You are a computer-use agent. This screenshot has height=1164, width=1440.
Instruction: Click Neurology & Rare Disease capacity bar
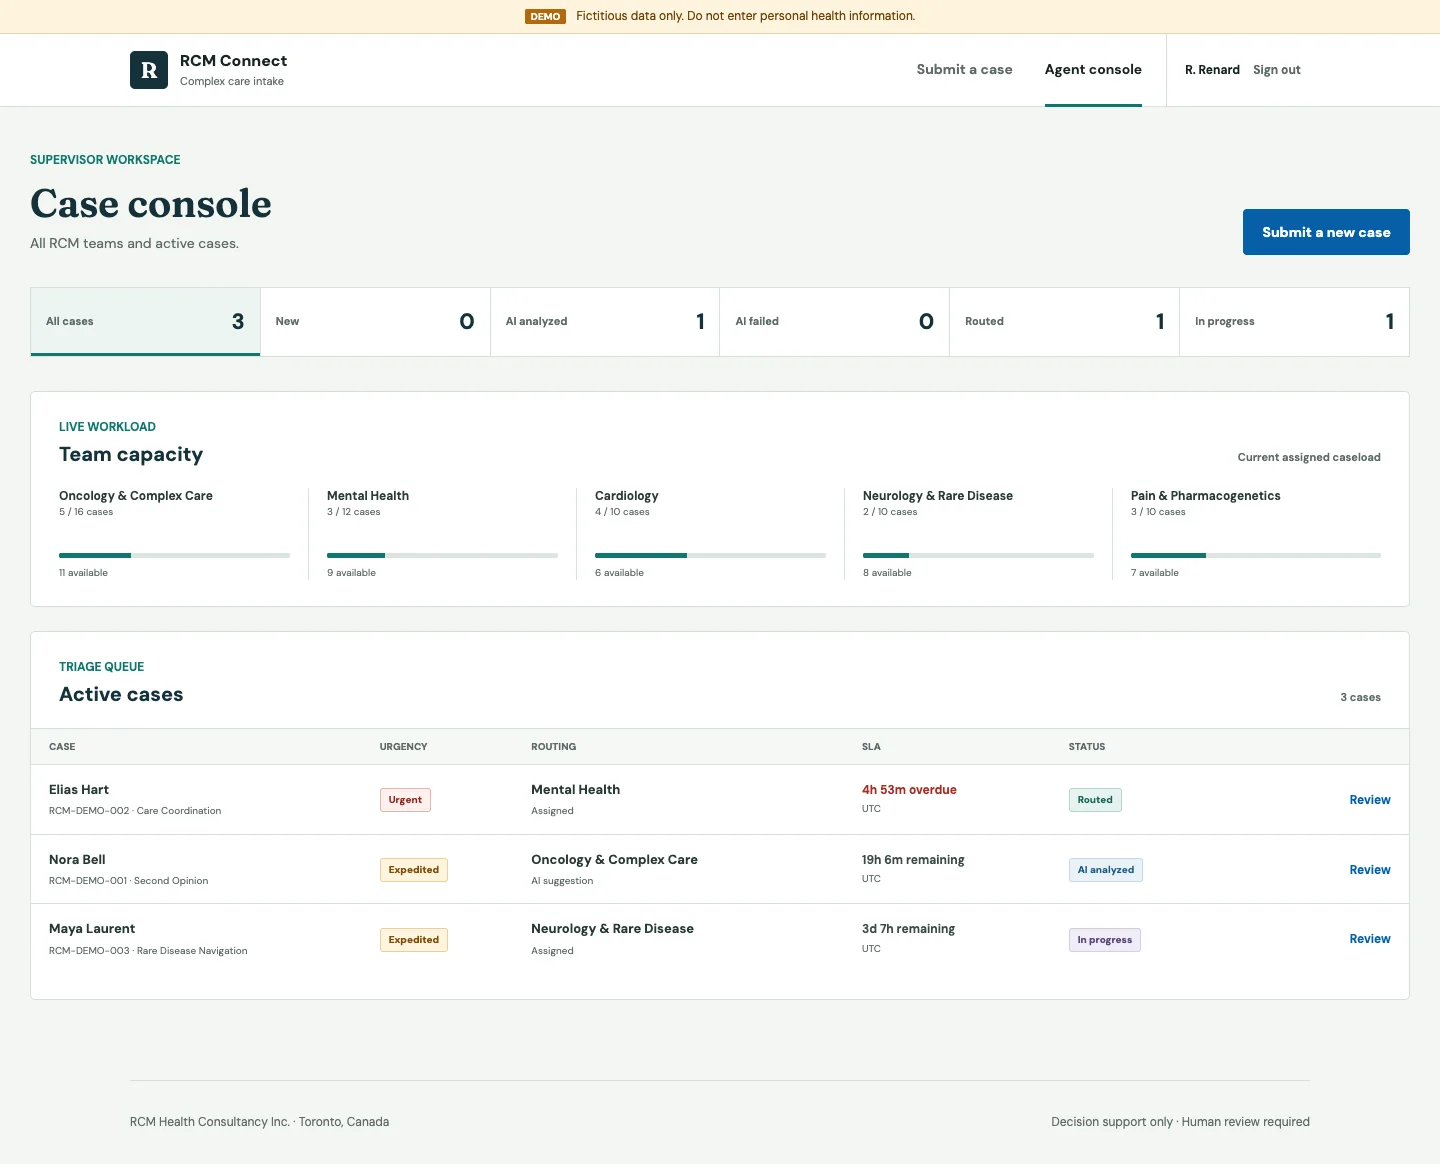click(x=978, y=555)
